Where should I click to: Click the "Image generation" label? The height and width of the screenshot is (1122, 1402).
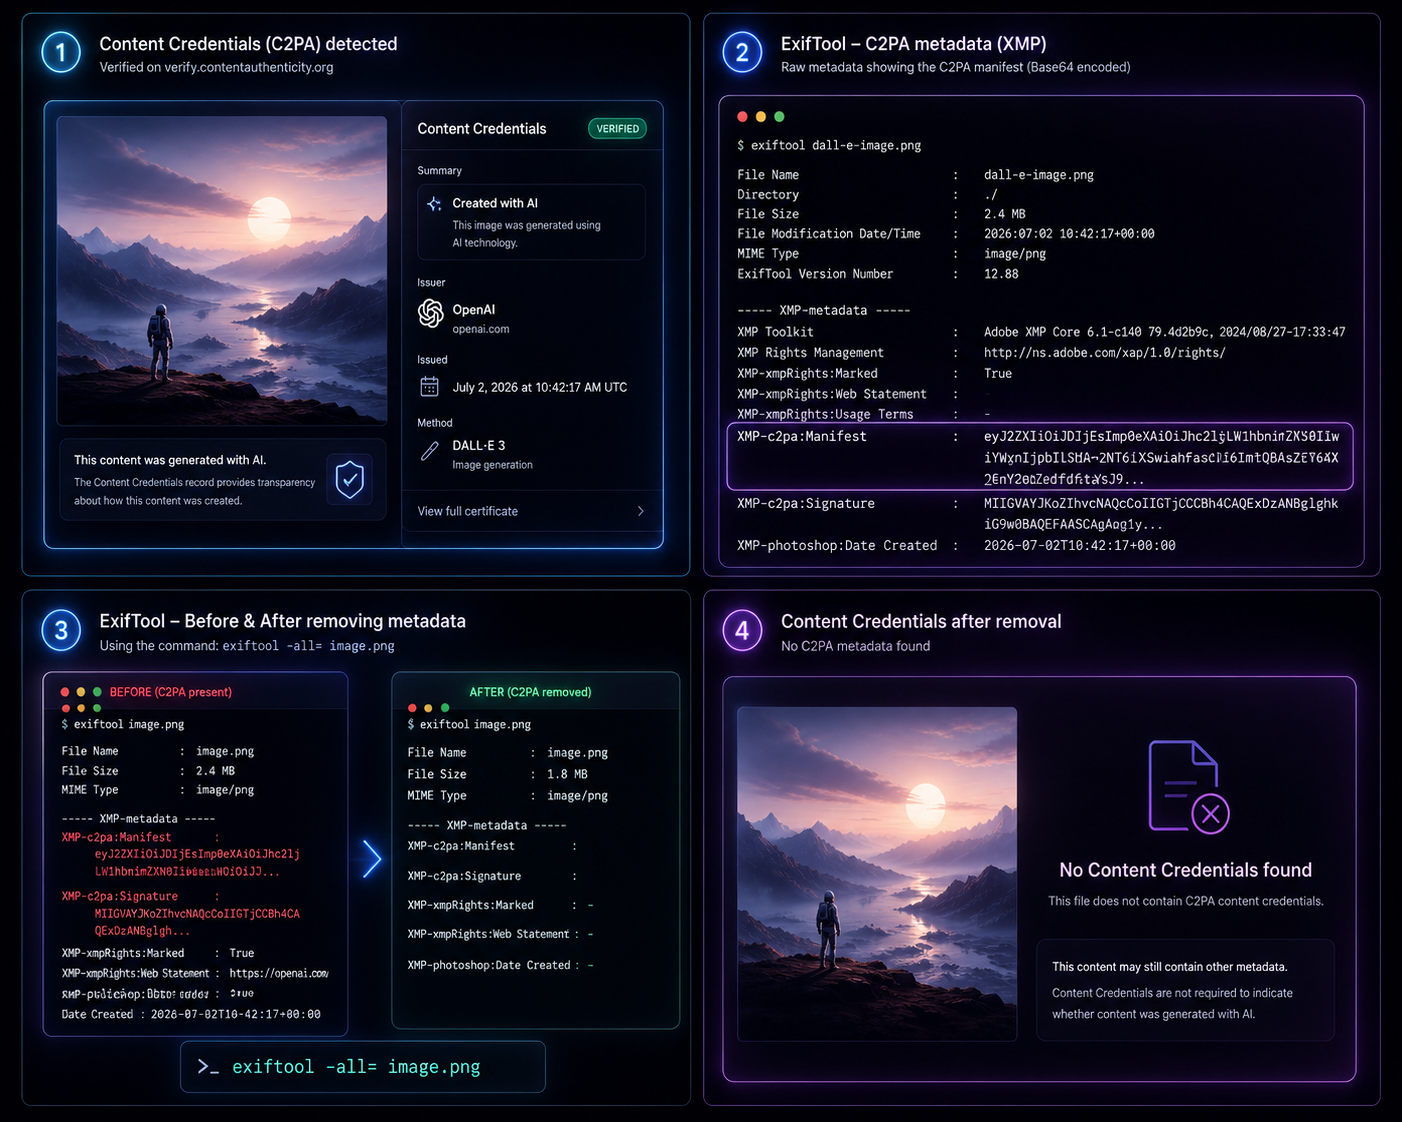point(492,465)
